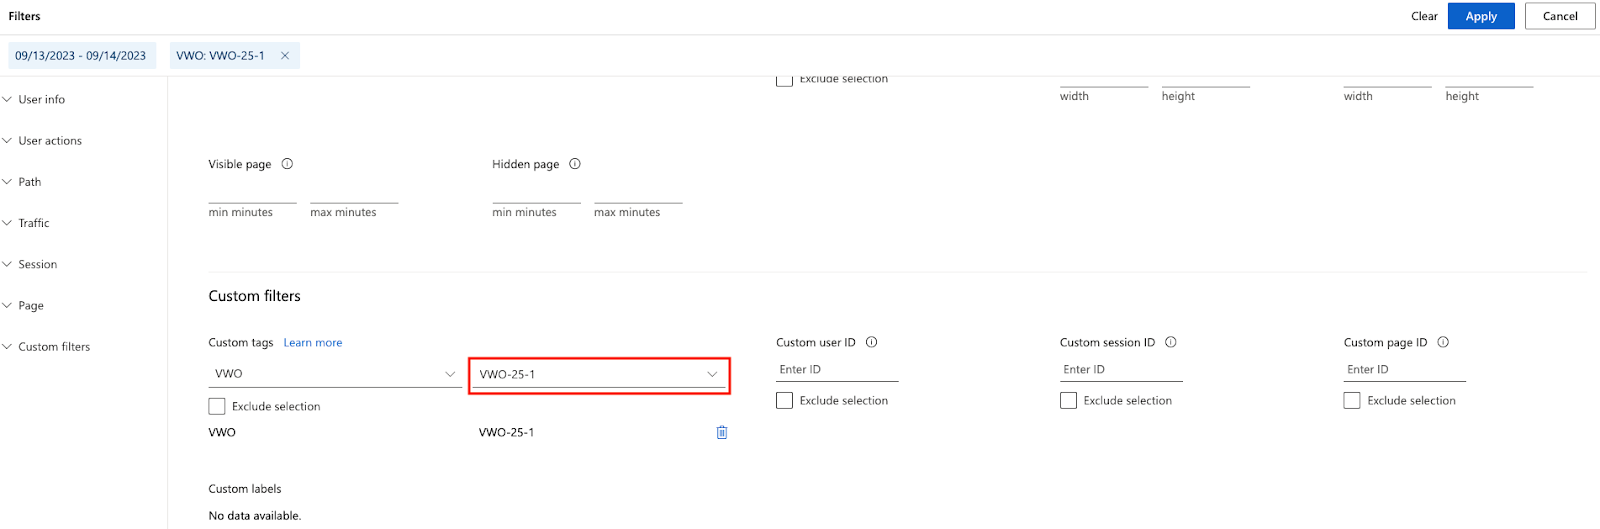Check Exclude selection under Custom page ID
The height and width of the screenshot is (529, 1600).
point(1352,400)
